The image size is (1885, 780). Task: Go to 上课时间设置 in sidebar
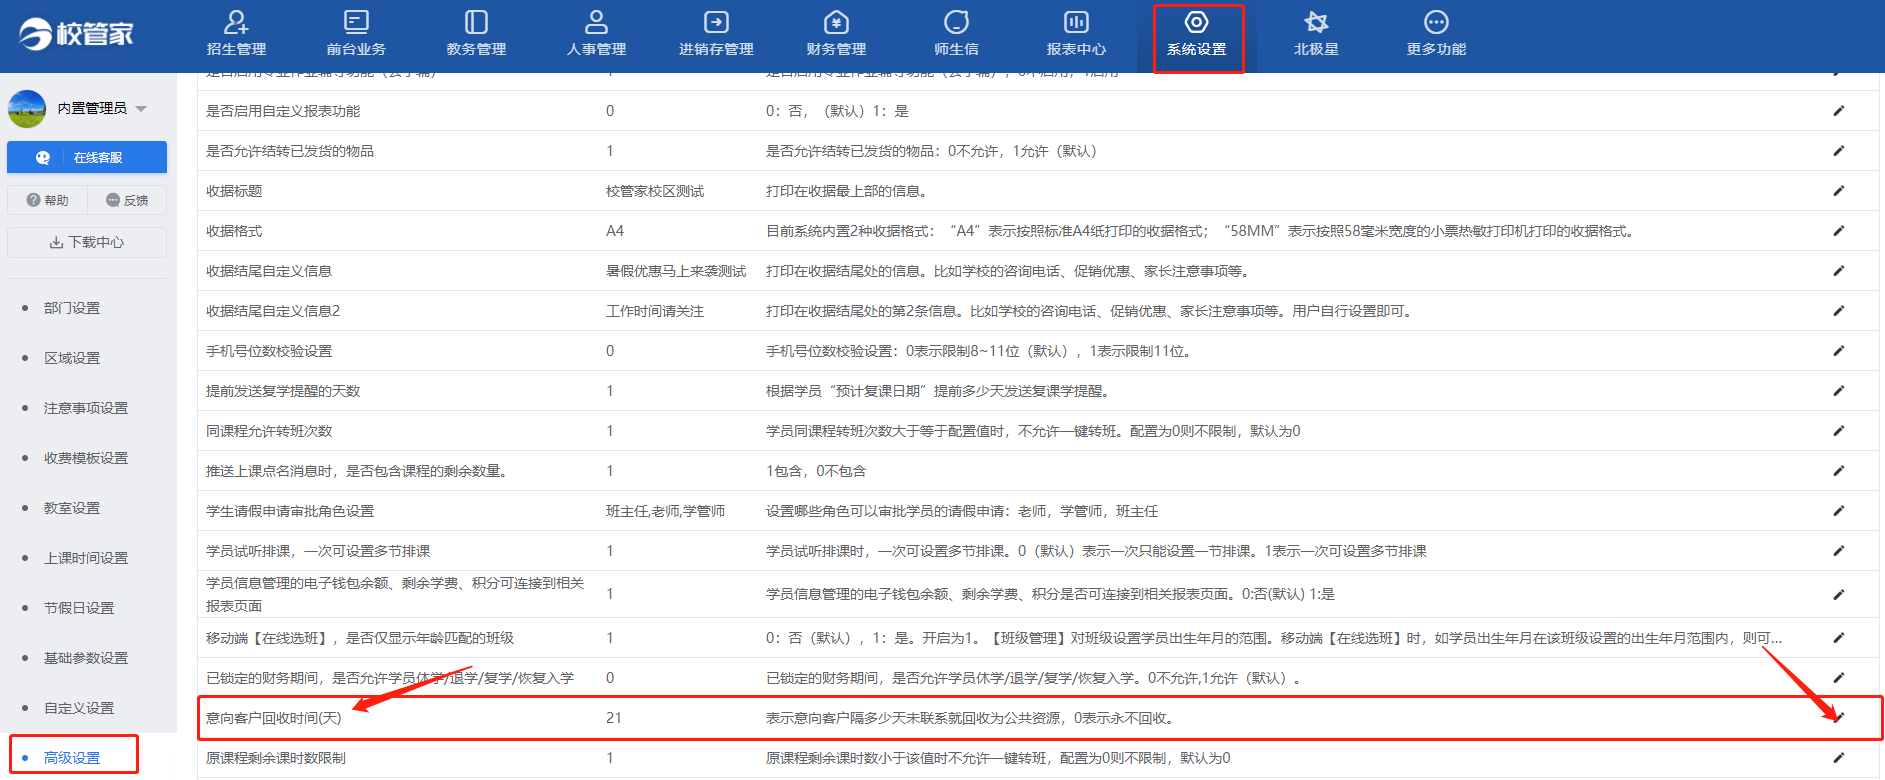[x=86, y=558]
